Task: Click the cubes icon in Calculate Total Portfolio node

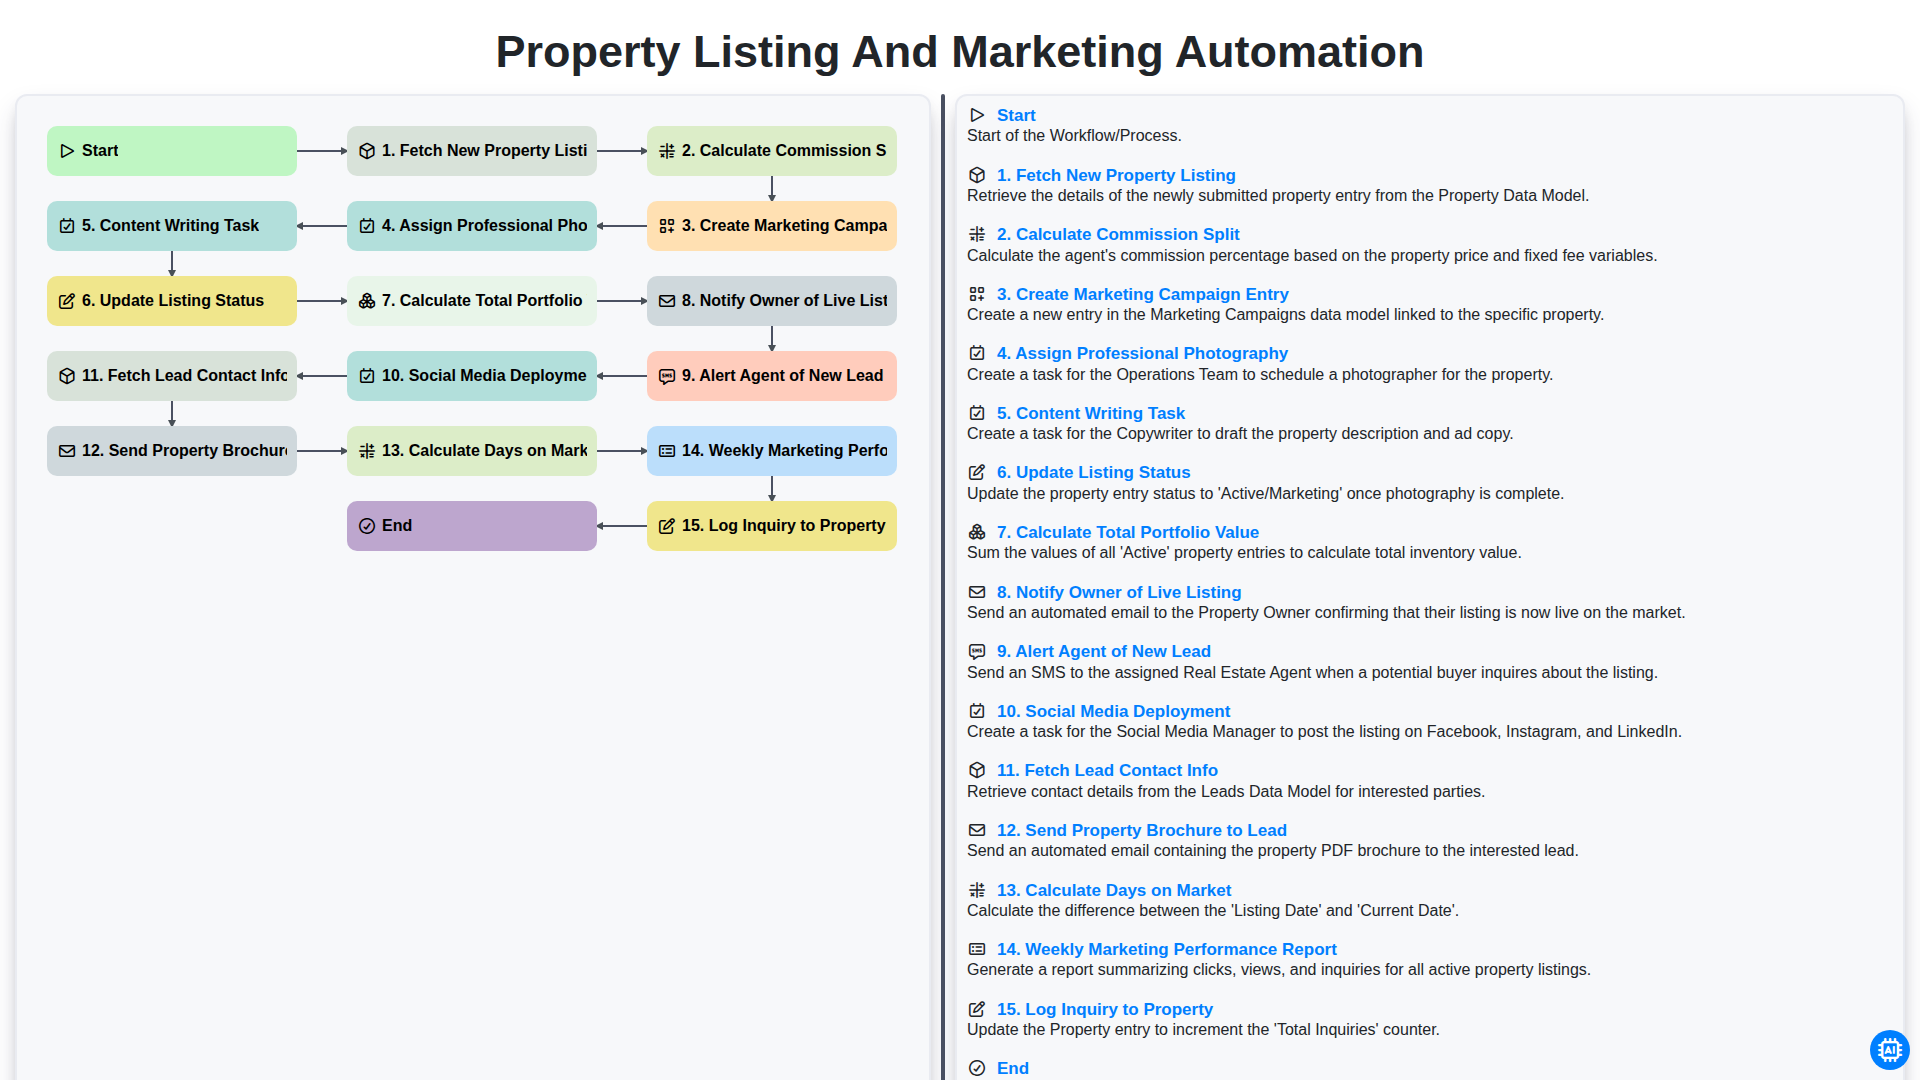Action: coord(367,301)
